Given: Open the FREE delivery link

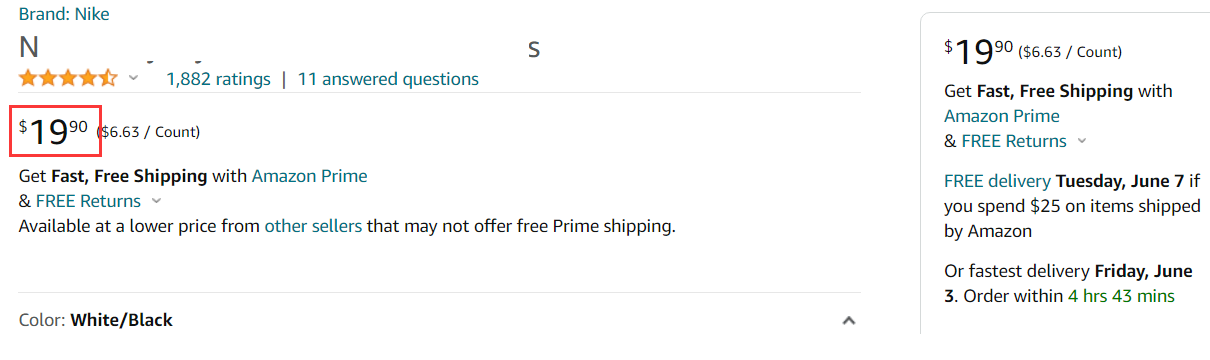Looking at the screenshot, I should click(x=997, y=181).
